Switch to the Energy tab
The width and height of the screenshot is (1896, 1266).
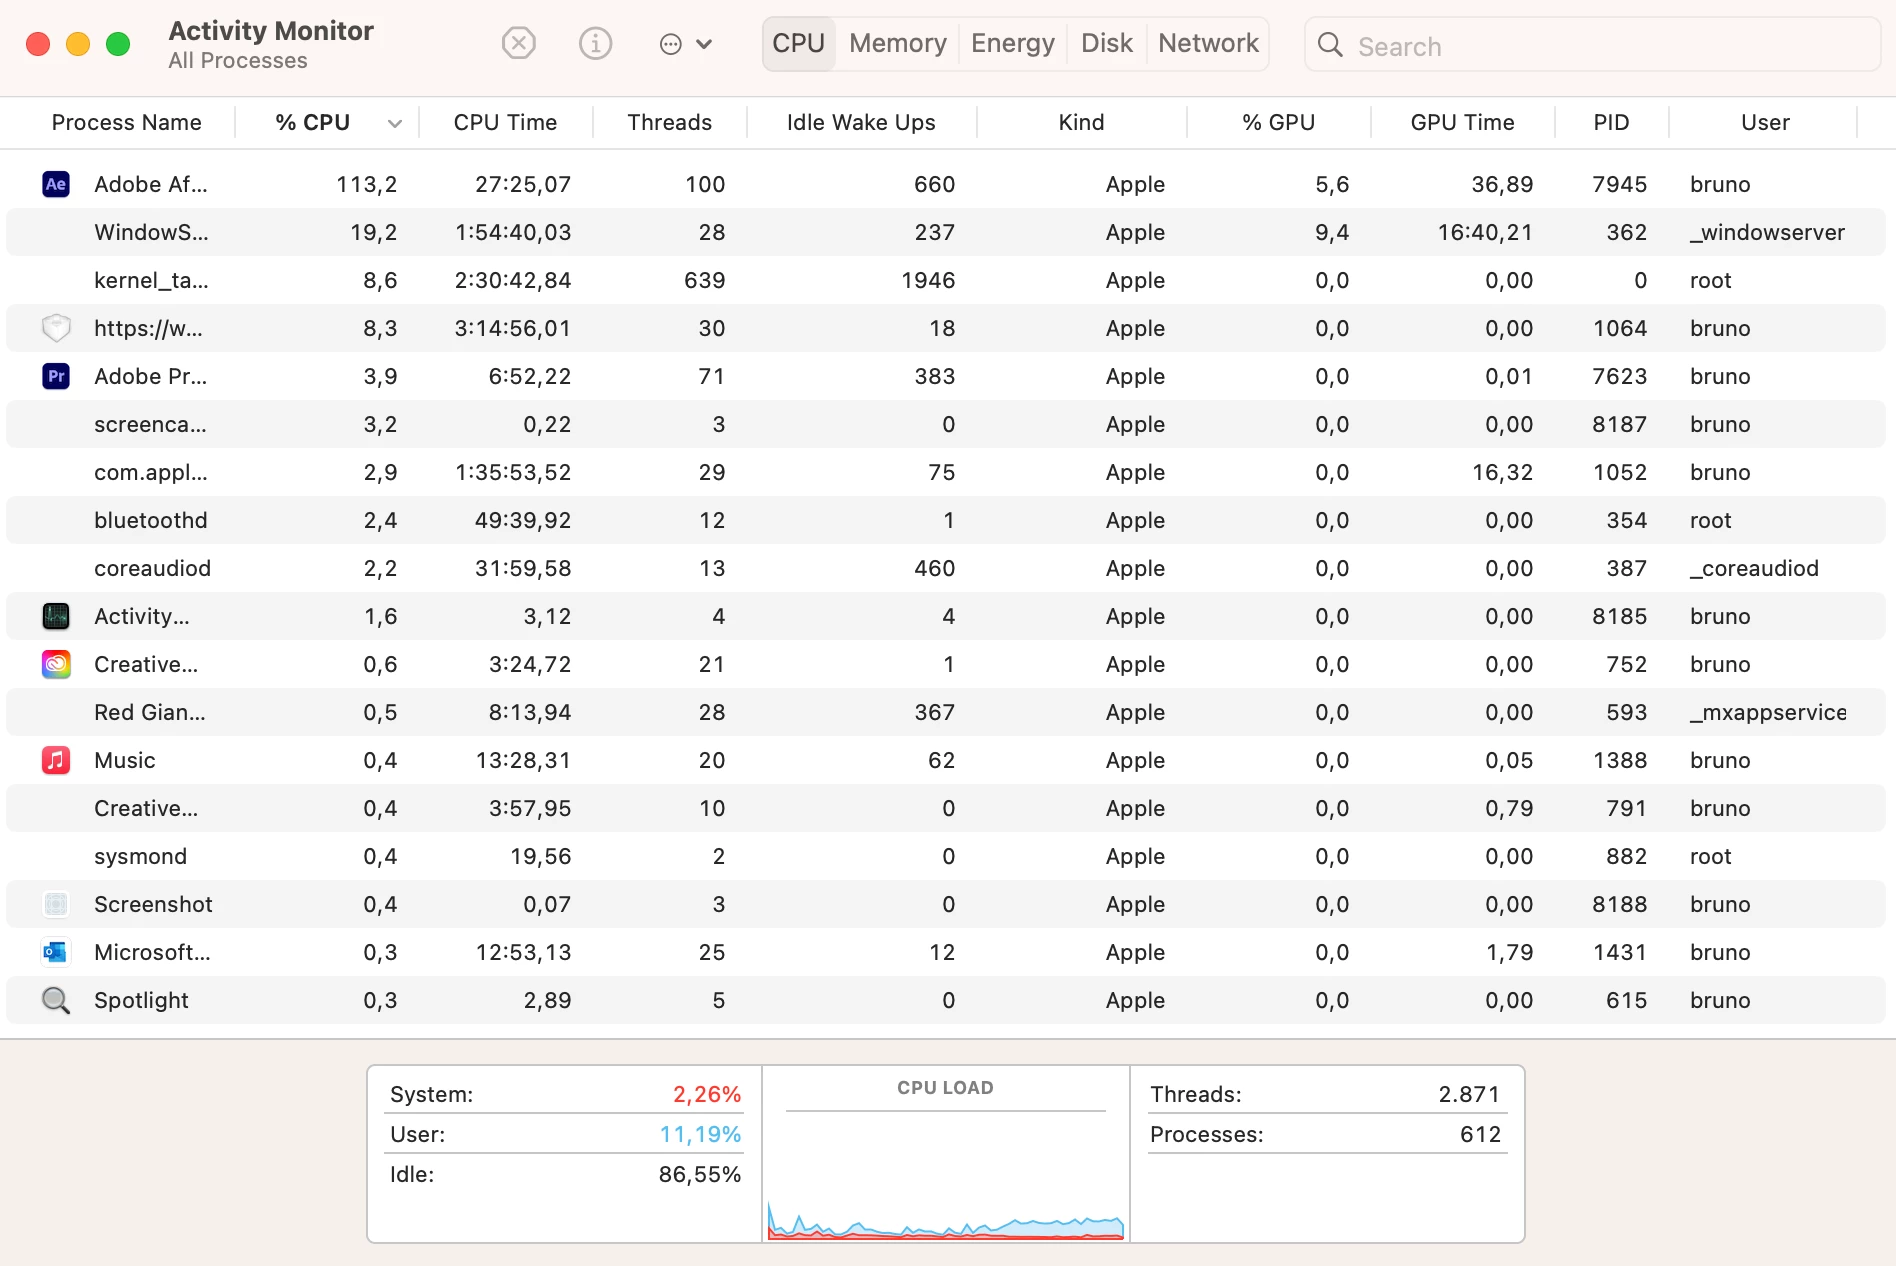pyautogui.click(x=1012, y=44)
